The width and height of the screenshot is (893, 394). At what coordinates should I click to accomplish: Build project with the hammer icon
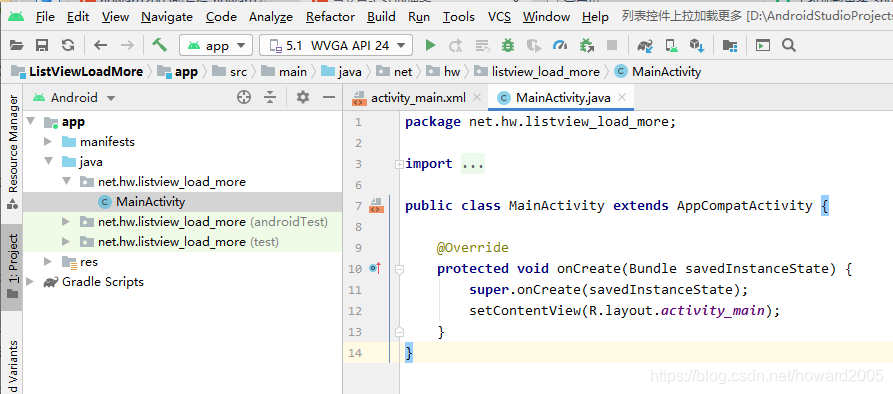[159, 45]
